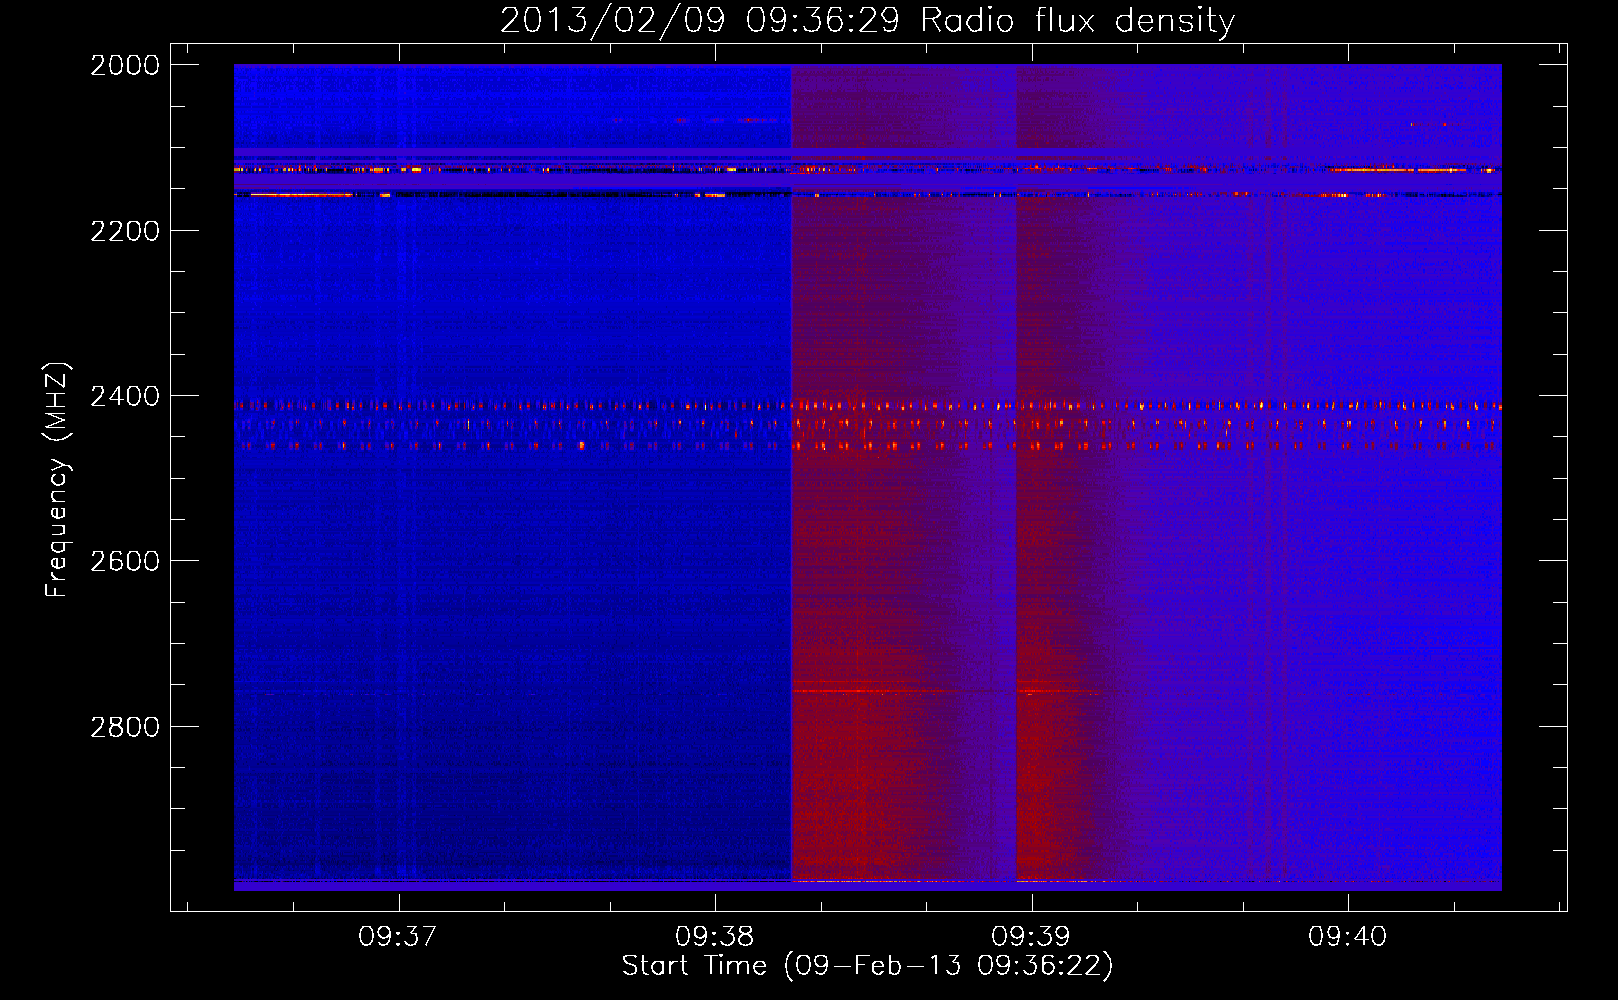Select the 2200 frequency axis label
This screenshot has width=1618, height=1000.
tap(125, 231)
